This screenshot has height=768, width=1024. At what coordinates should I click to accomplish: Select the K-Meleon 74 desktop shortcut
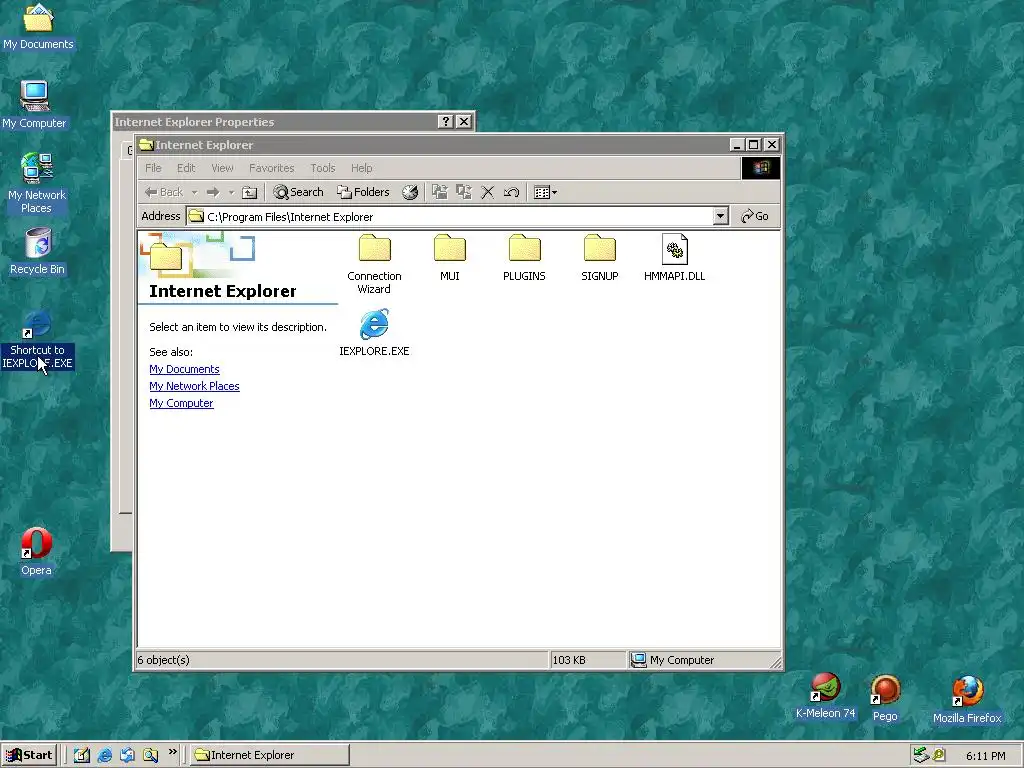tap(825, 696)
